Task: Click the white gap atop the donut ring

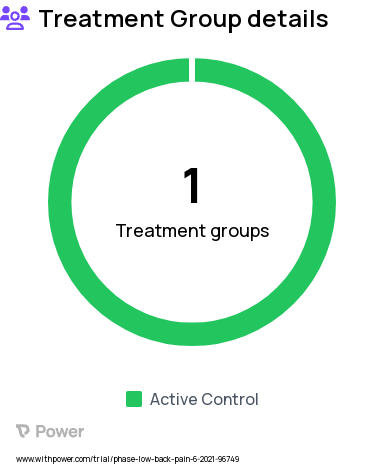Action: coord(192,70)
